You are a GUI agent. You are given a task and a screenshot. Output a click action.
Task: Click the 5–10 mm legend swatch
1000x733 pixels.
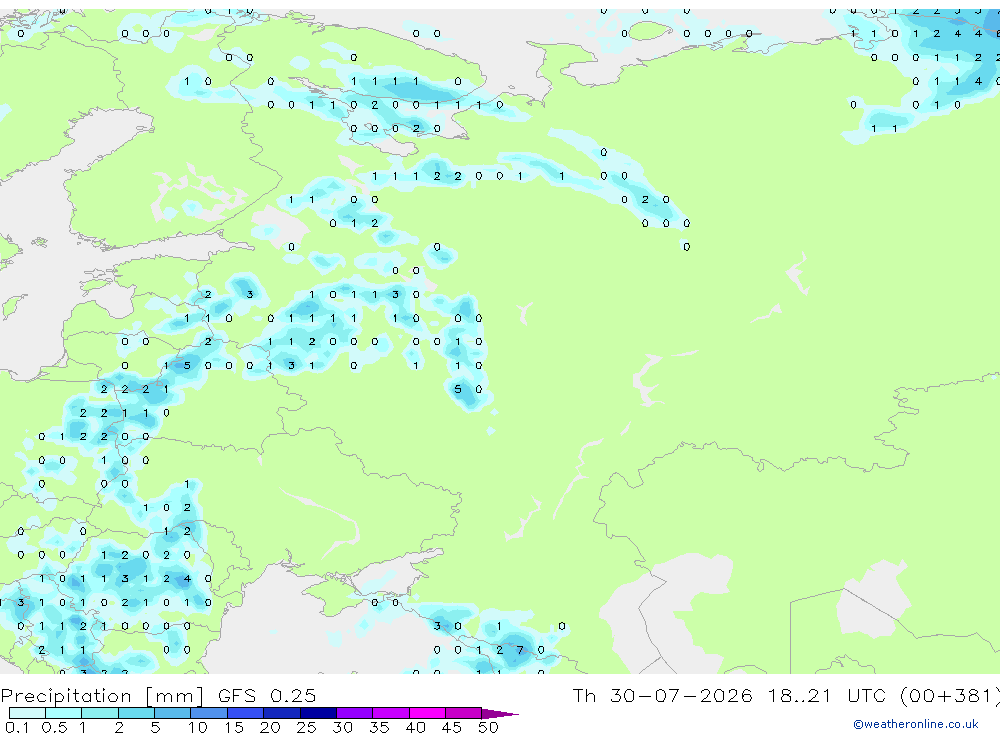(173, 713)
